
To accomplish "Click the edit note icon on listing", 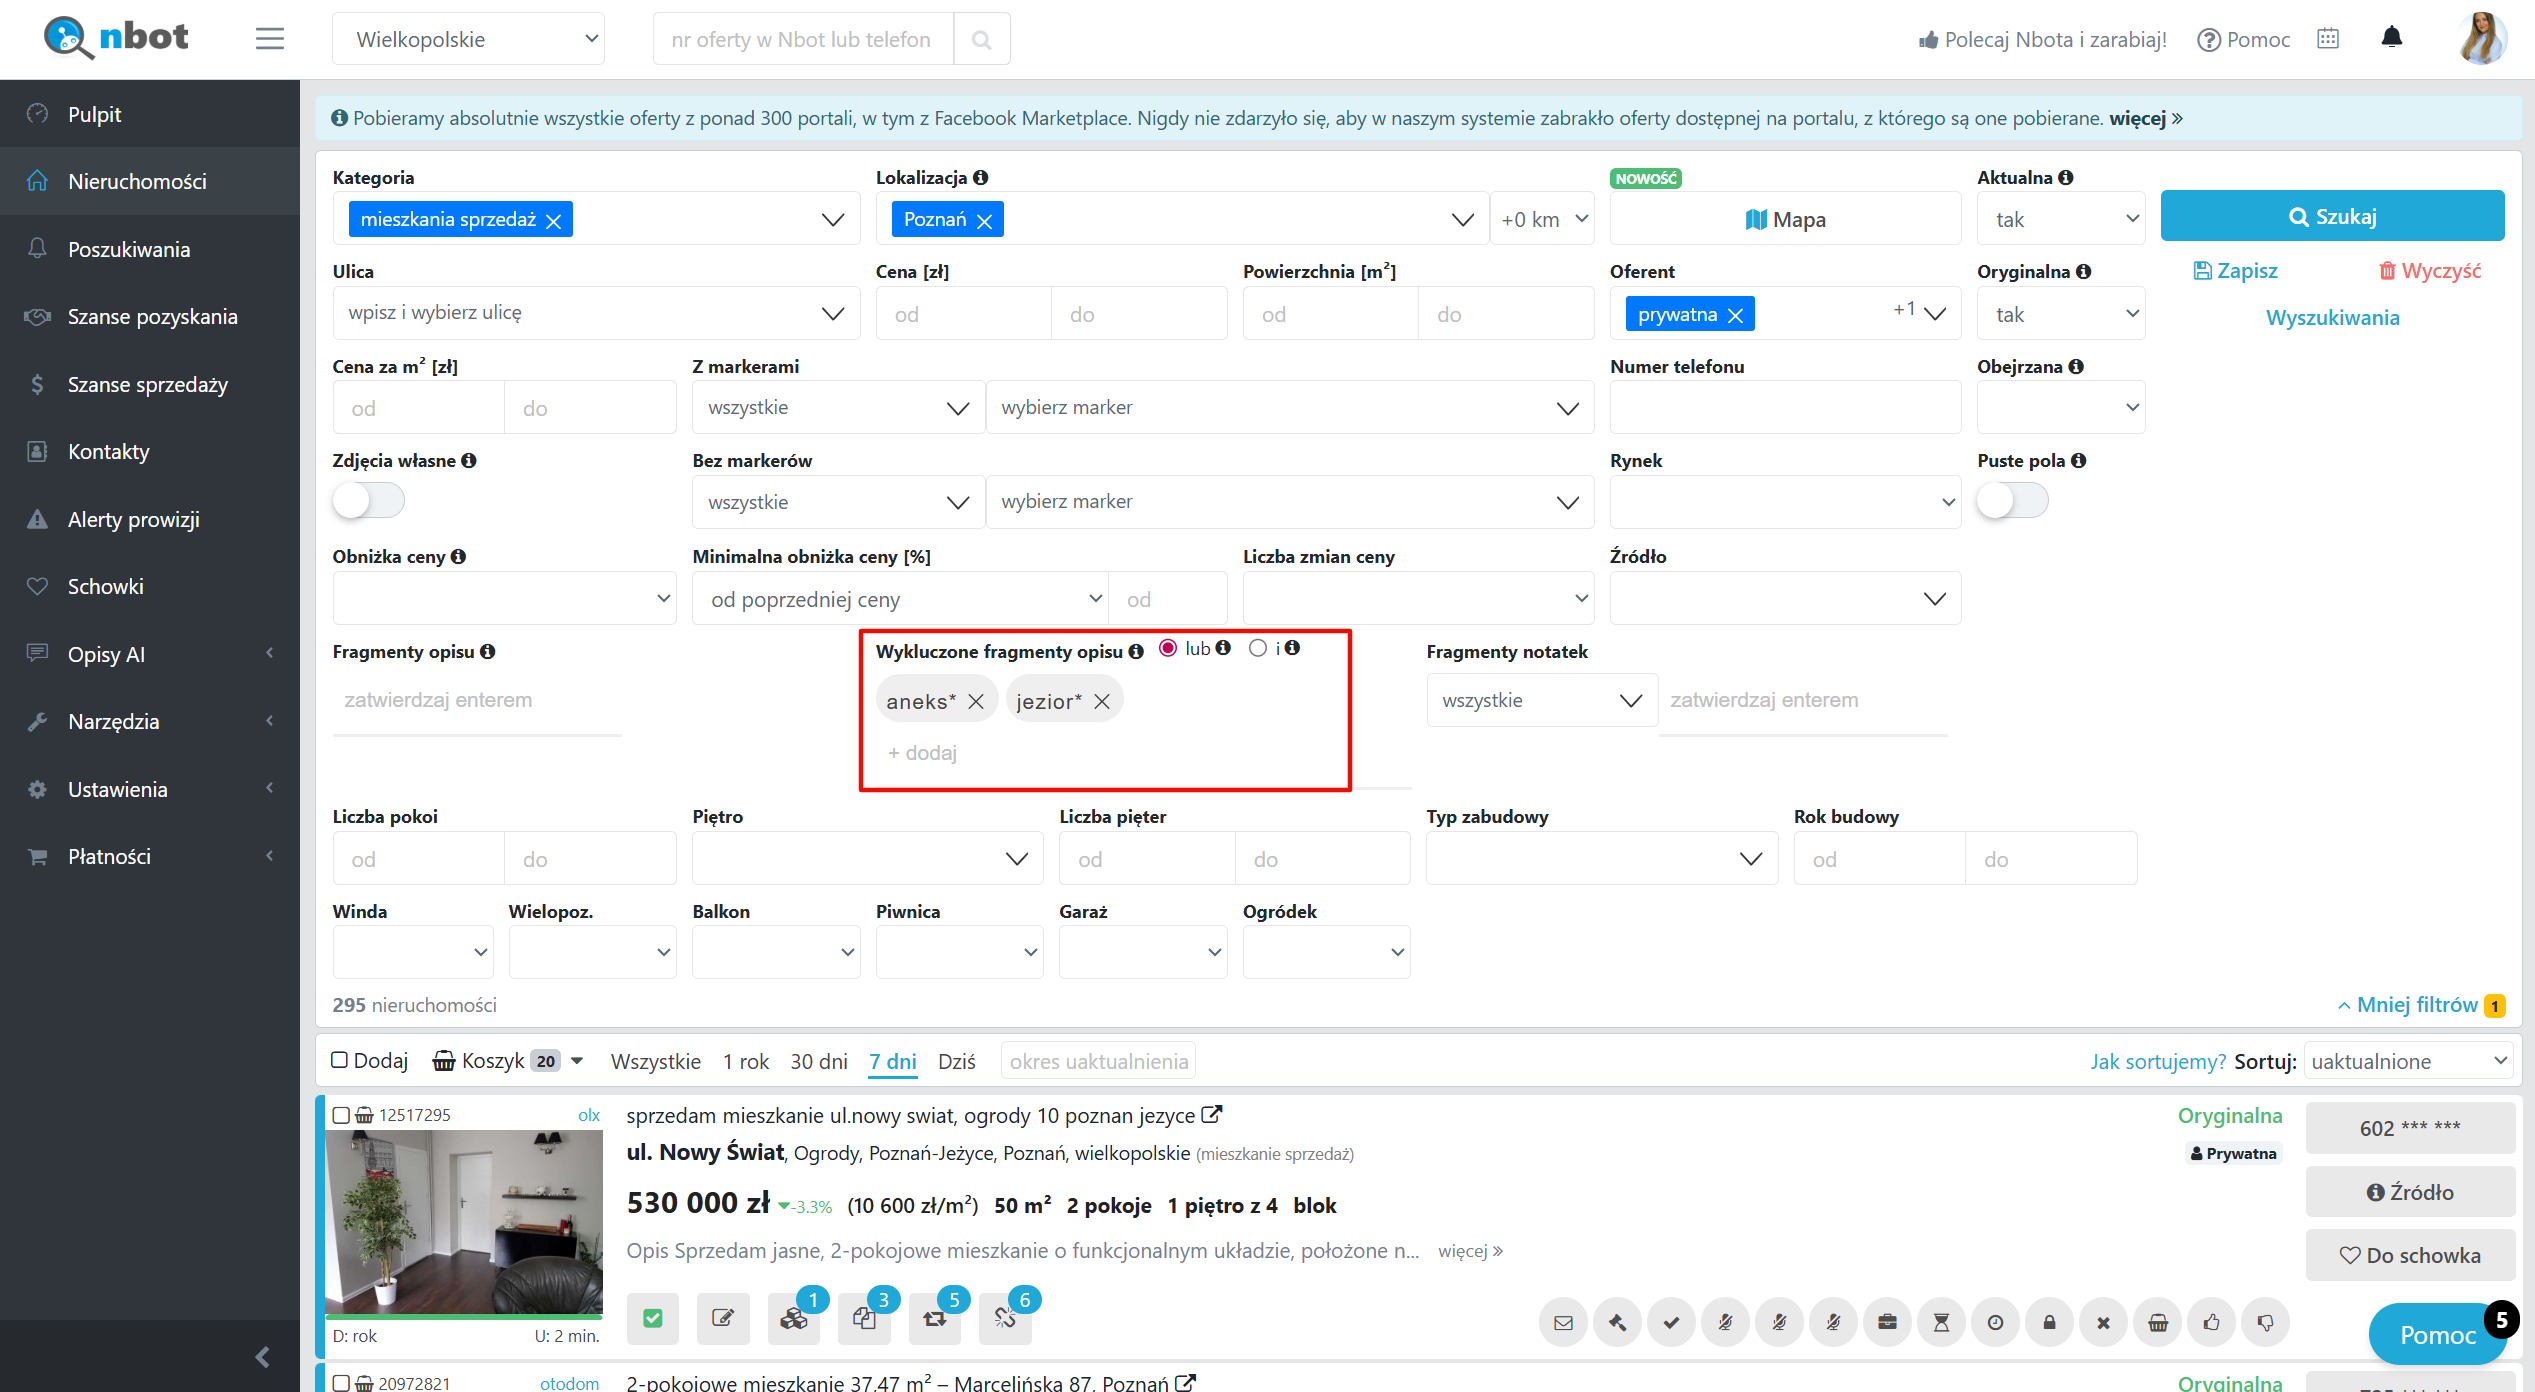I will tap(722, 1318).
